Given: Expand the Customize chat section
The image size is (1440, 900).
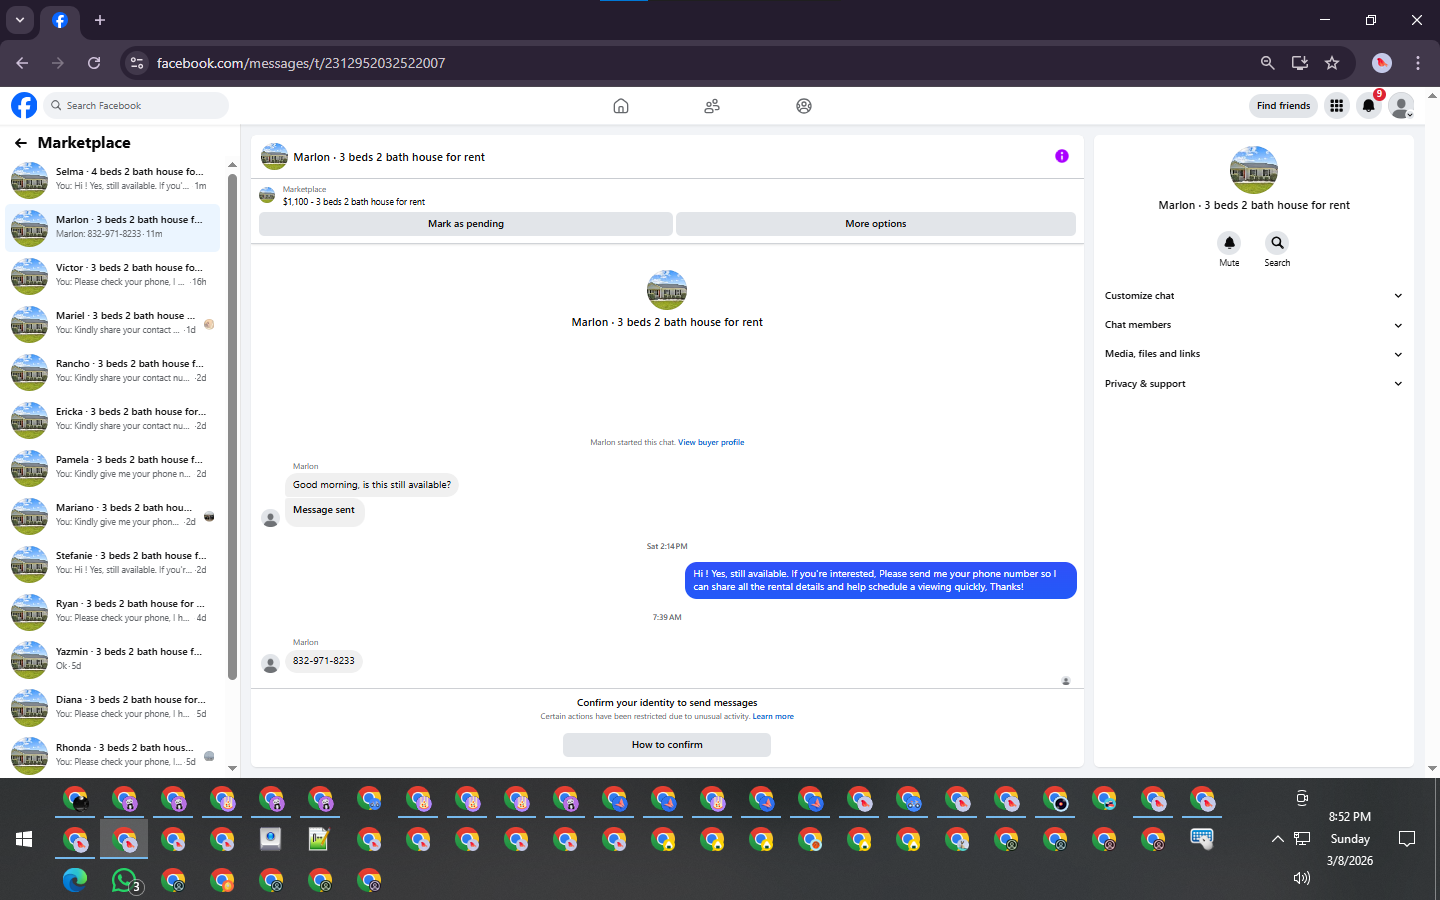Looking at the screenshot, I should click(x=1253, y=296).
